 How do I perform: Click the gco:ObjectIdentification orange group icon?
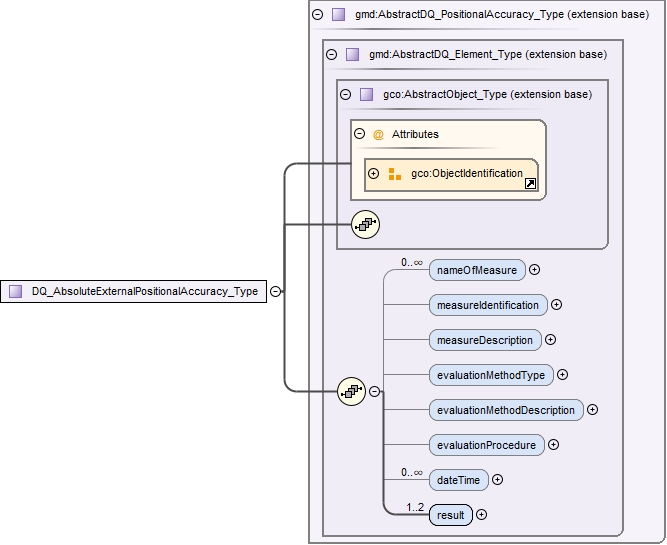(395, 174)
